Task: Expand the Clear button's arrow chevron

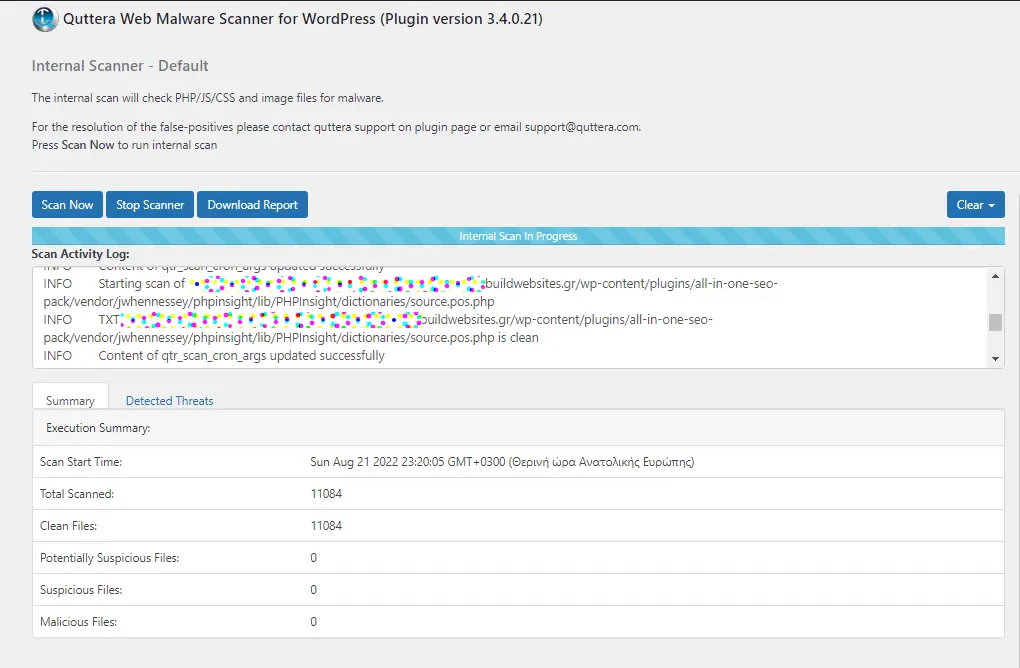Action: tap(989, 204)
